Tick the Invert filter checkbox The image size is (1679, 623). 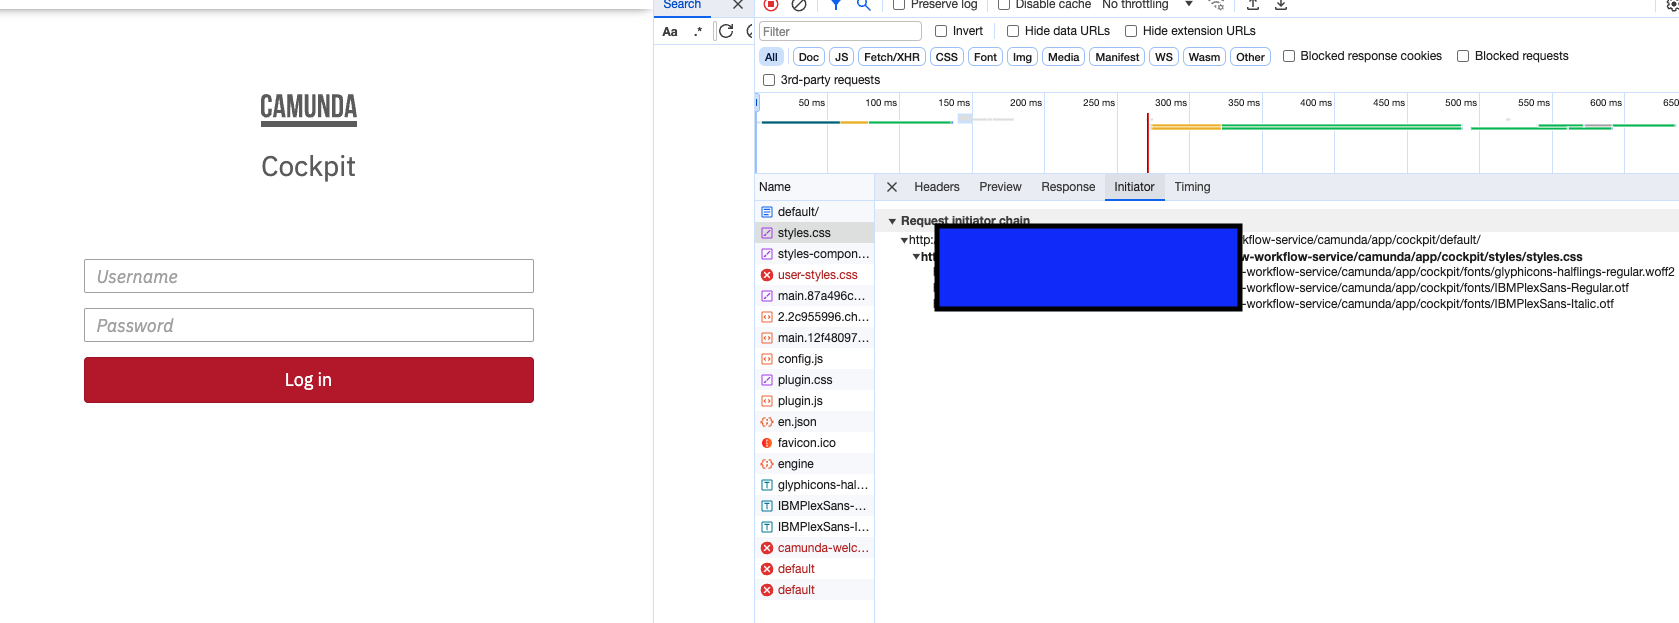(x=941, y=31)
